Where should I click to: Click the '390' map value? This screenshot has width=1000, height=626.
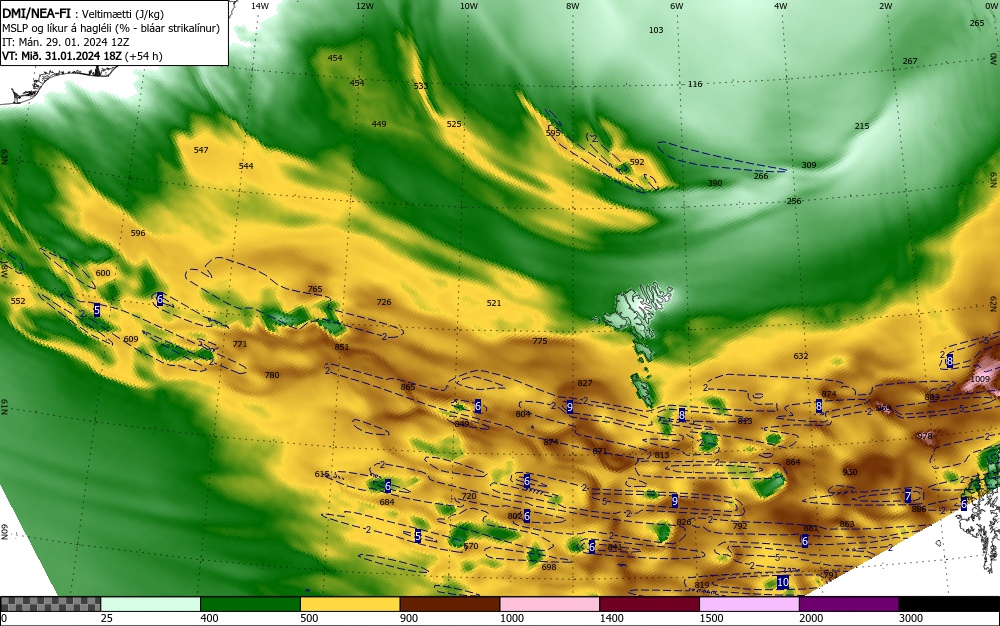pyautogui.click(x=715, y=184)
